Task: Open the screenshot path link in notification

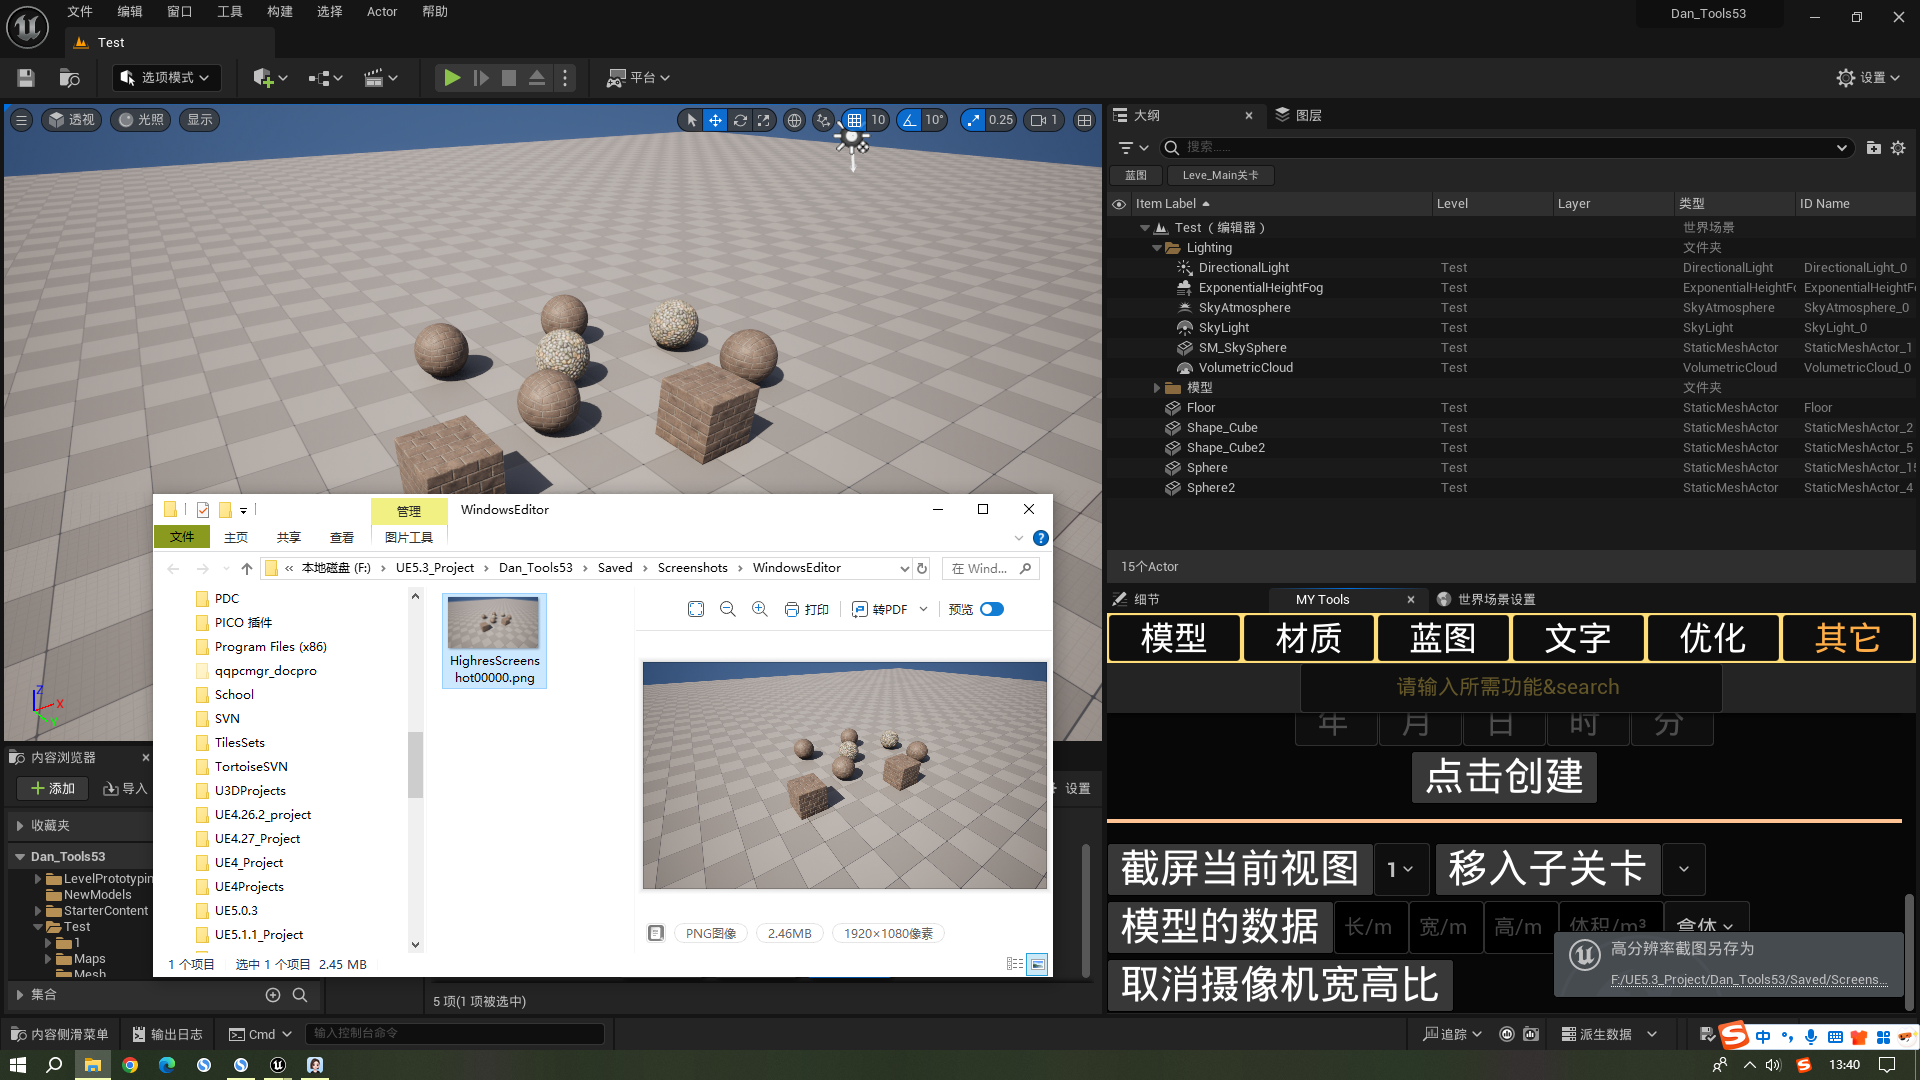Action: click(x=1749, y=980)
